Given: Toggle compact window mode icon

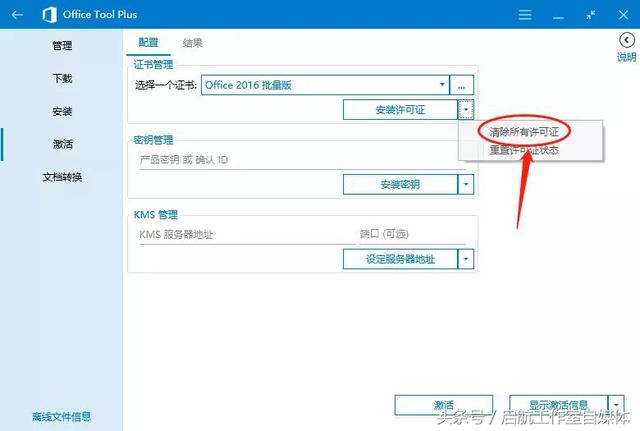Looking at the screenshot, I should 591,15.
